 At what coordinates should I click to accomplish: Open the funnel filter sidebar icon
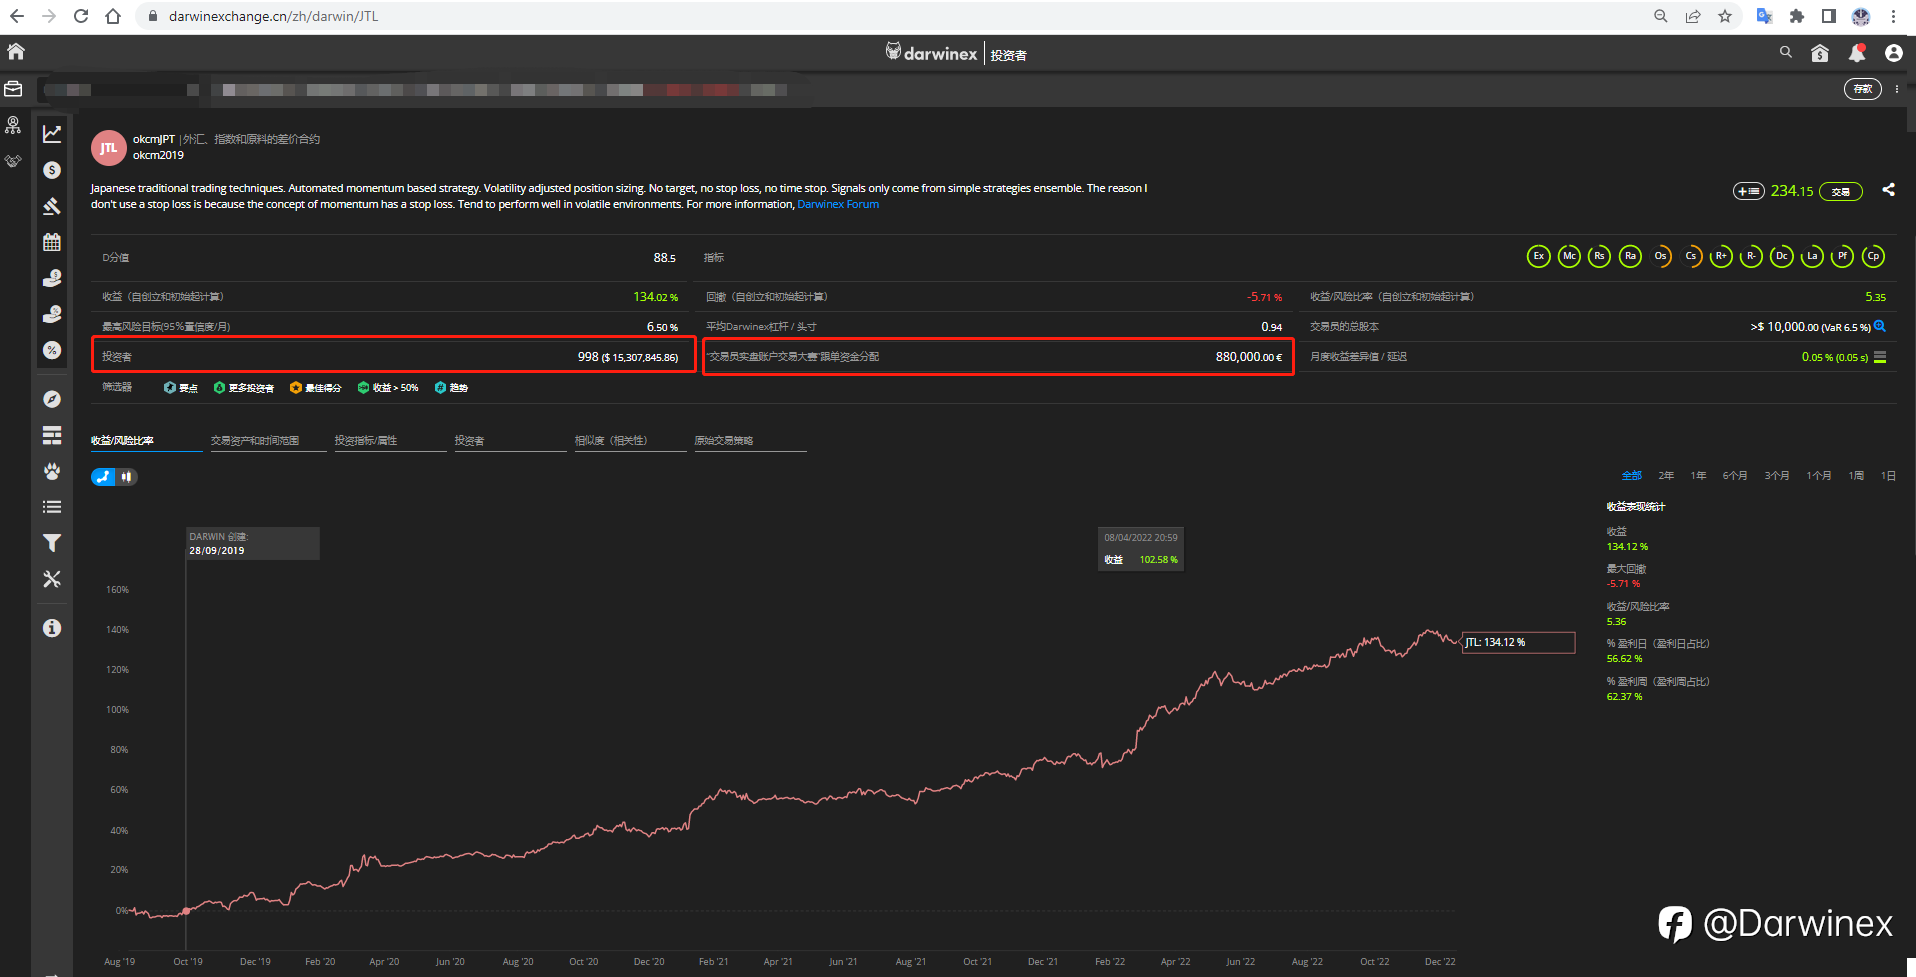pyautogui.click(x=52, y=543)
